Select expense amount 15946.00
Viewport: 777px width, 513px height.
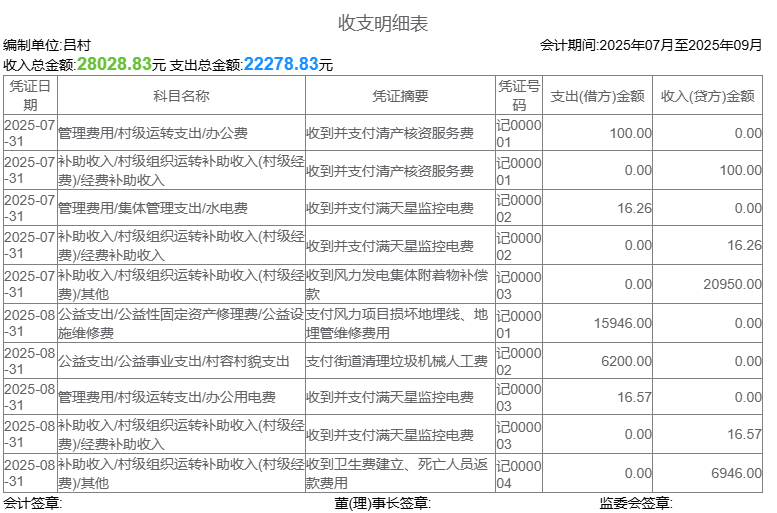coord(623,323)
